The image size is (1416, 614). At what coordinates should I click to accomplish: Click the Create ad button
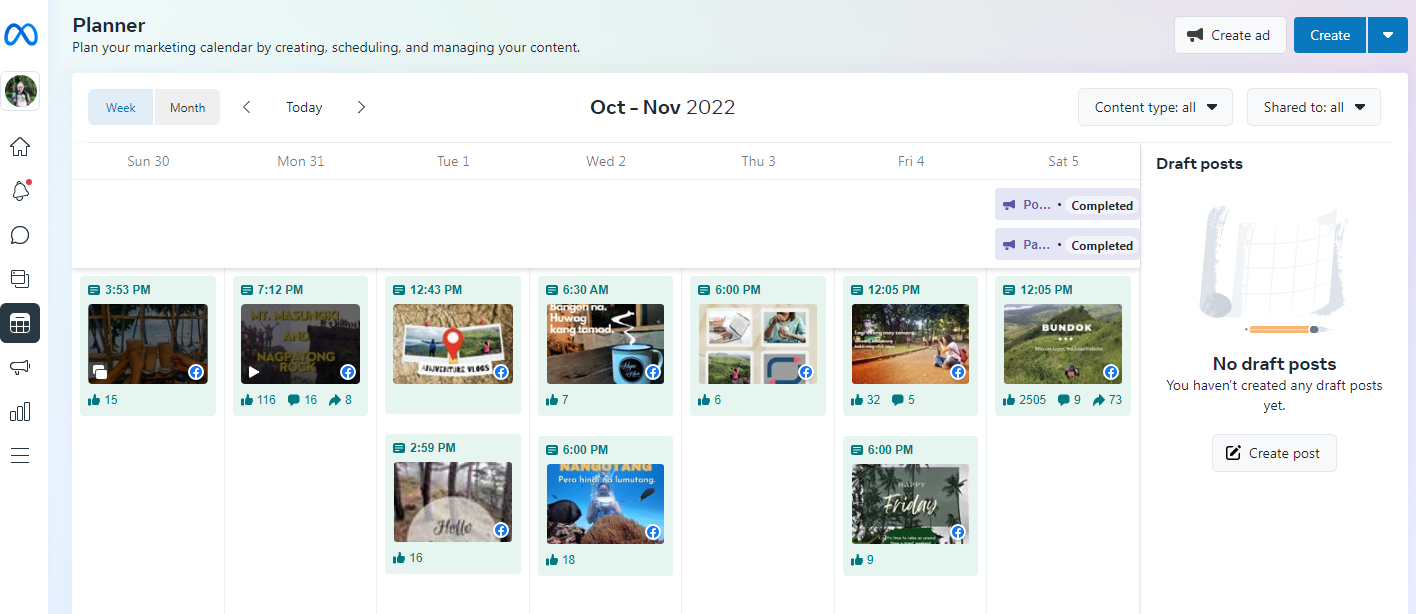[1229, 35]
